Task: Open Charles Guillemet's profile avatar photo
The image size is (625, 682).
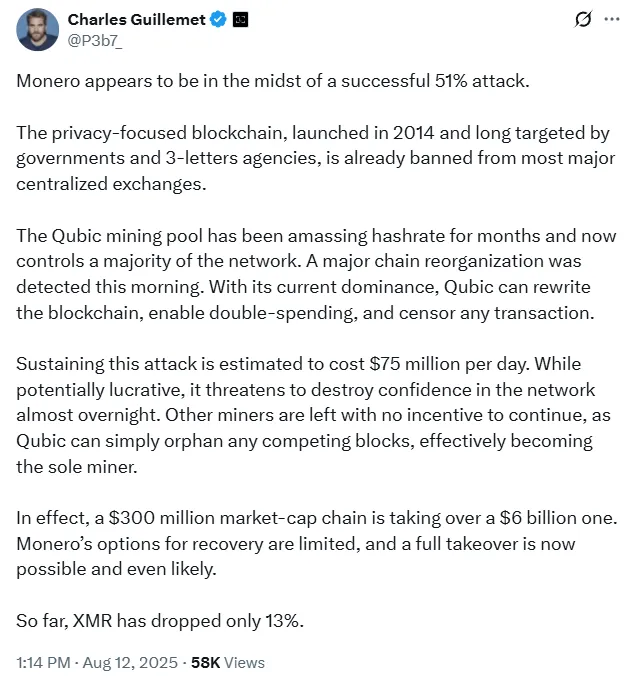Action: pos(37,30)
